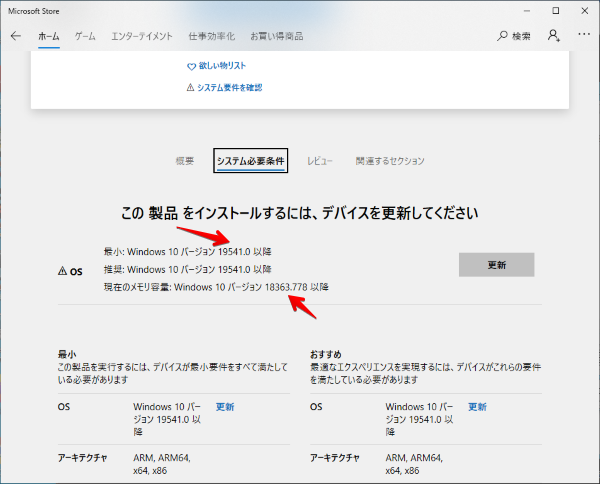Click the warning icon beside システム要件を確認
Viewport: 600px width, 484px height.
190,88
